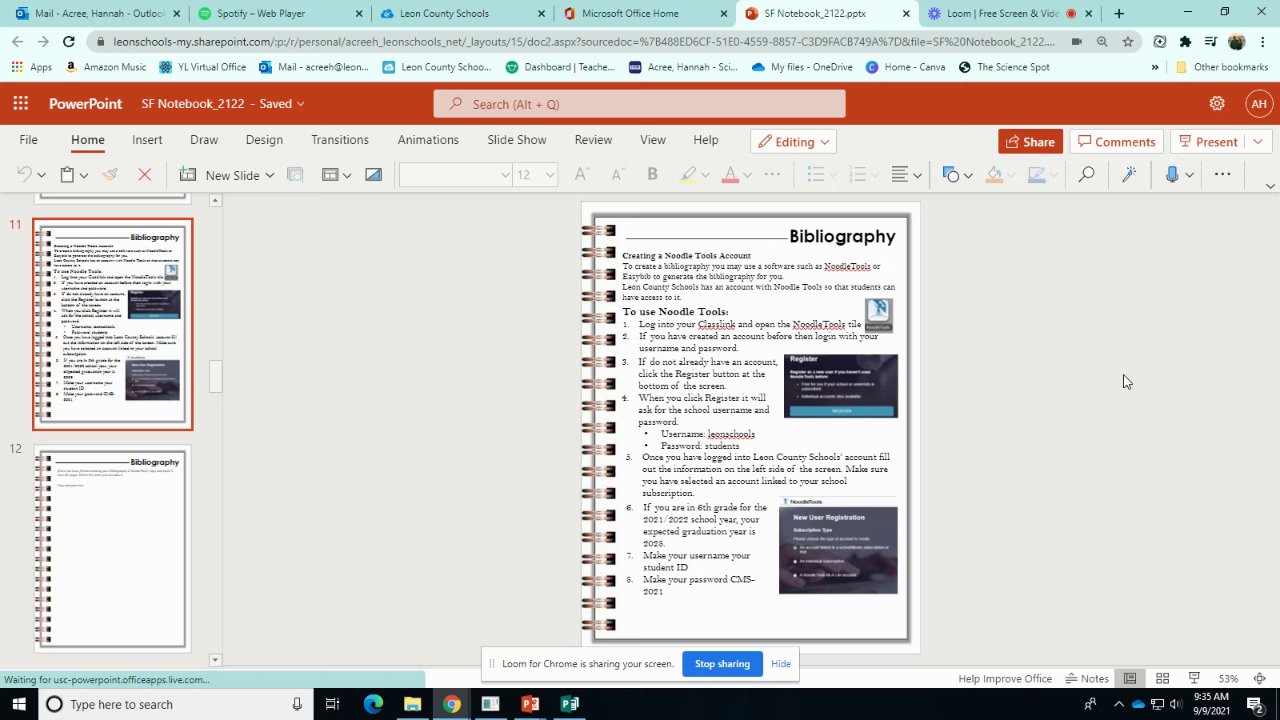Viewport: 1280px width, 720px height.
Task: Open PowerPoint from the Windows taskbar
Action: pyautogui.click(x=530, y=704)
